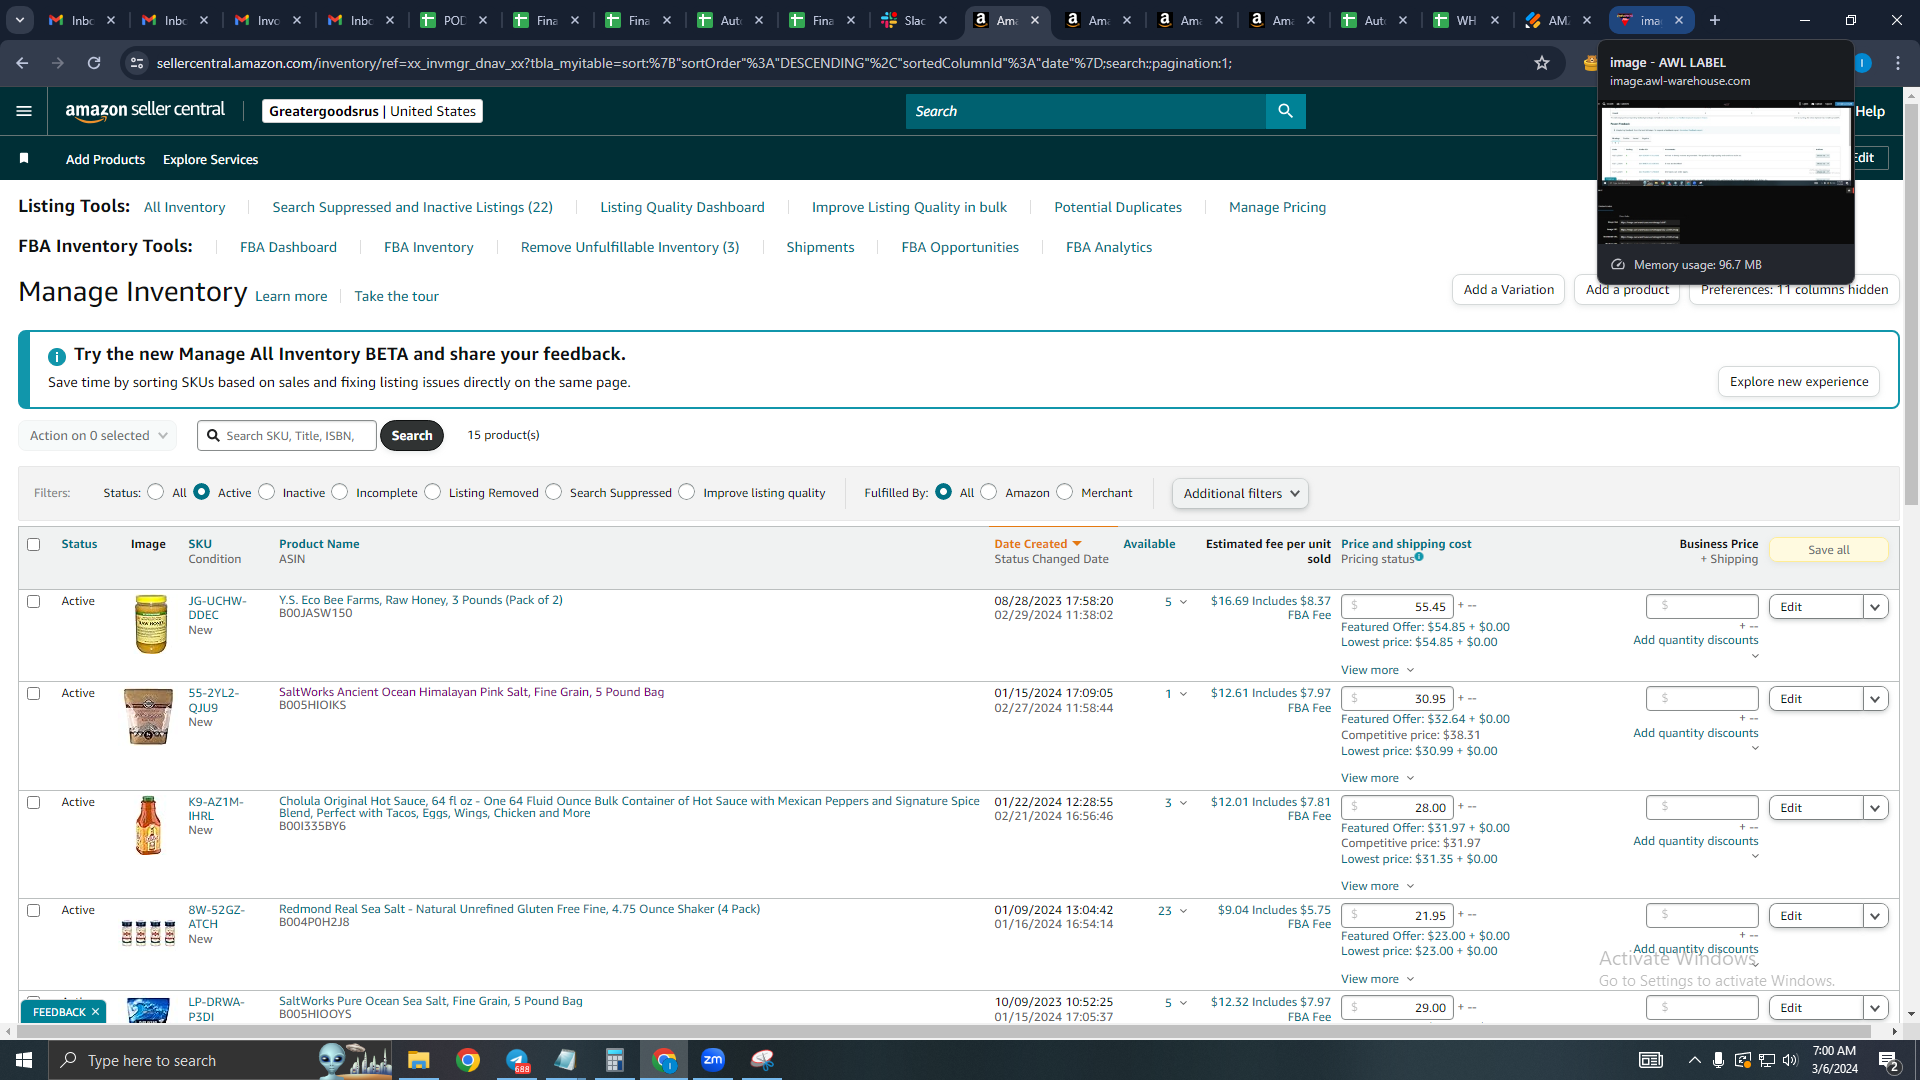Expand View more for the Cholula row
1920x1080 pixels.
(x=1378, y=886)
